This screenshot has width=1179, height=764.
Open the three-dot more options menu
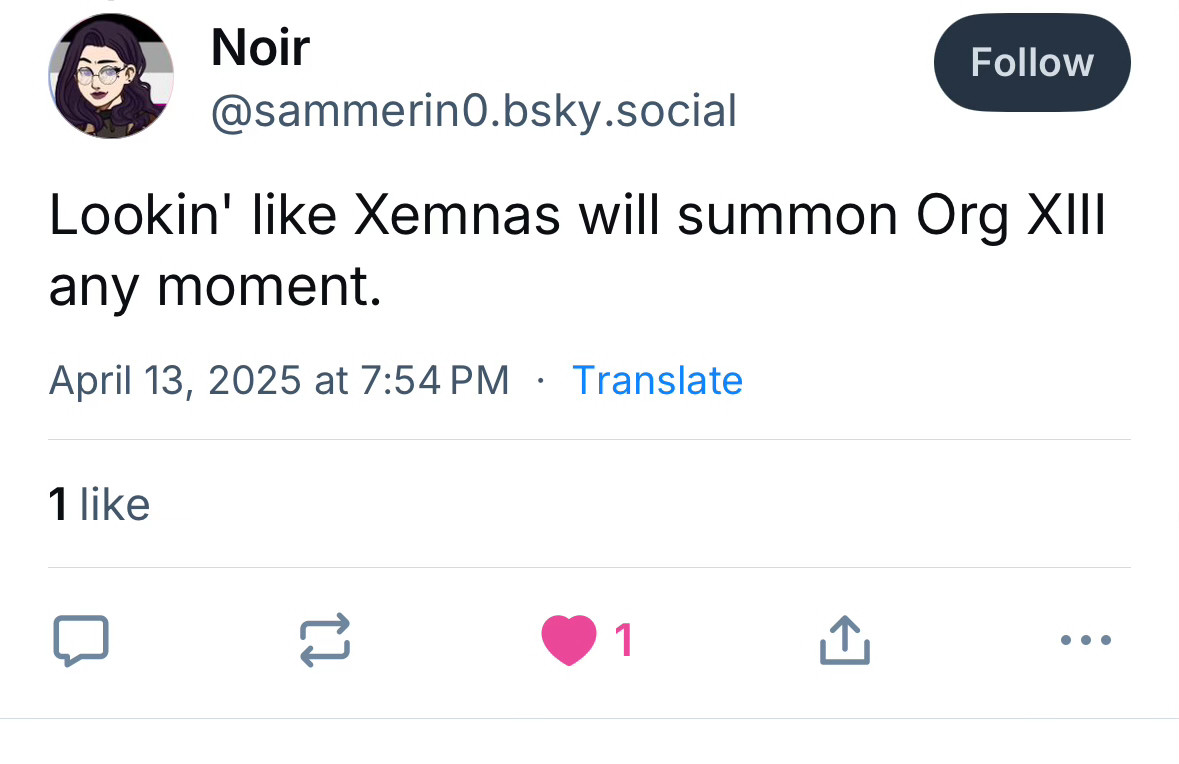point(1086,641)
